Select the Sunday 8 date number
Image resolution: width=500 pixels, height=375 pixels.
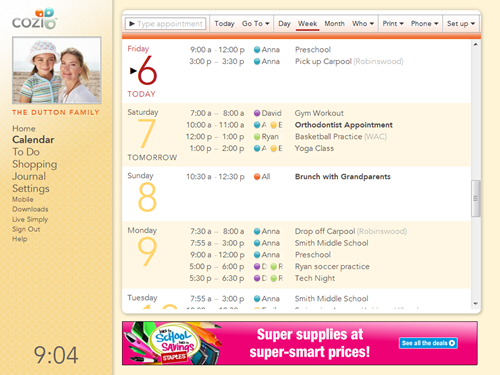coord(147,197)
